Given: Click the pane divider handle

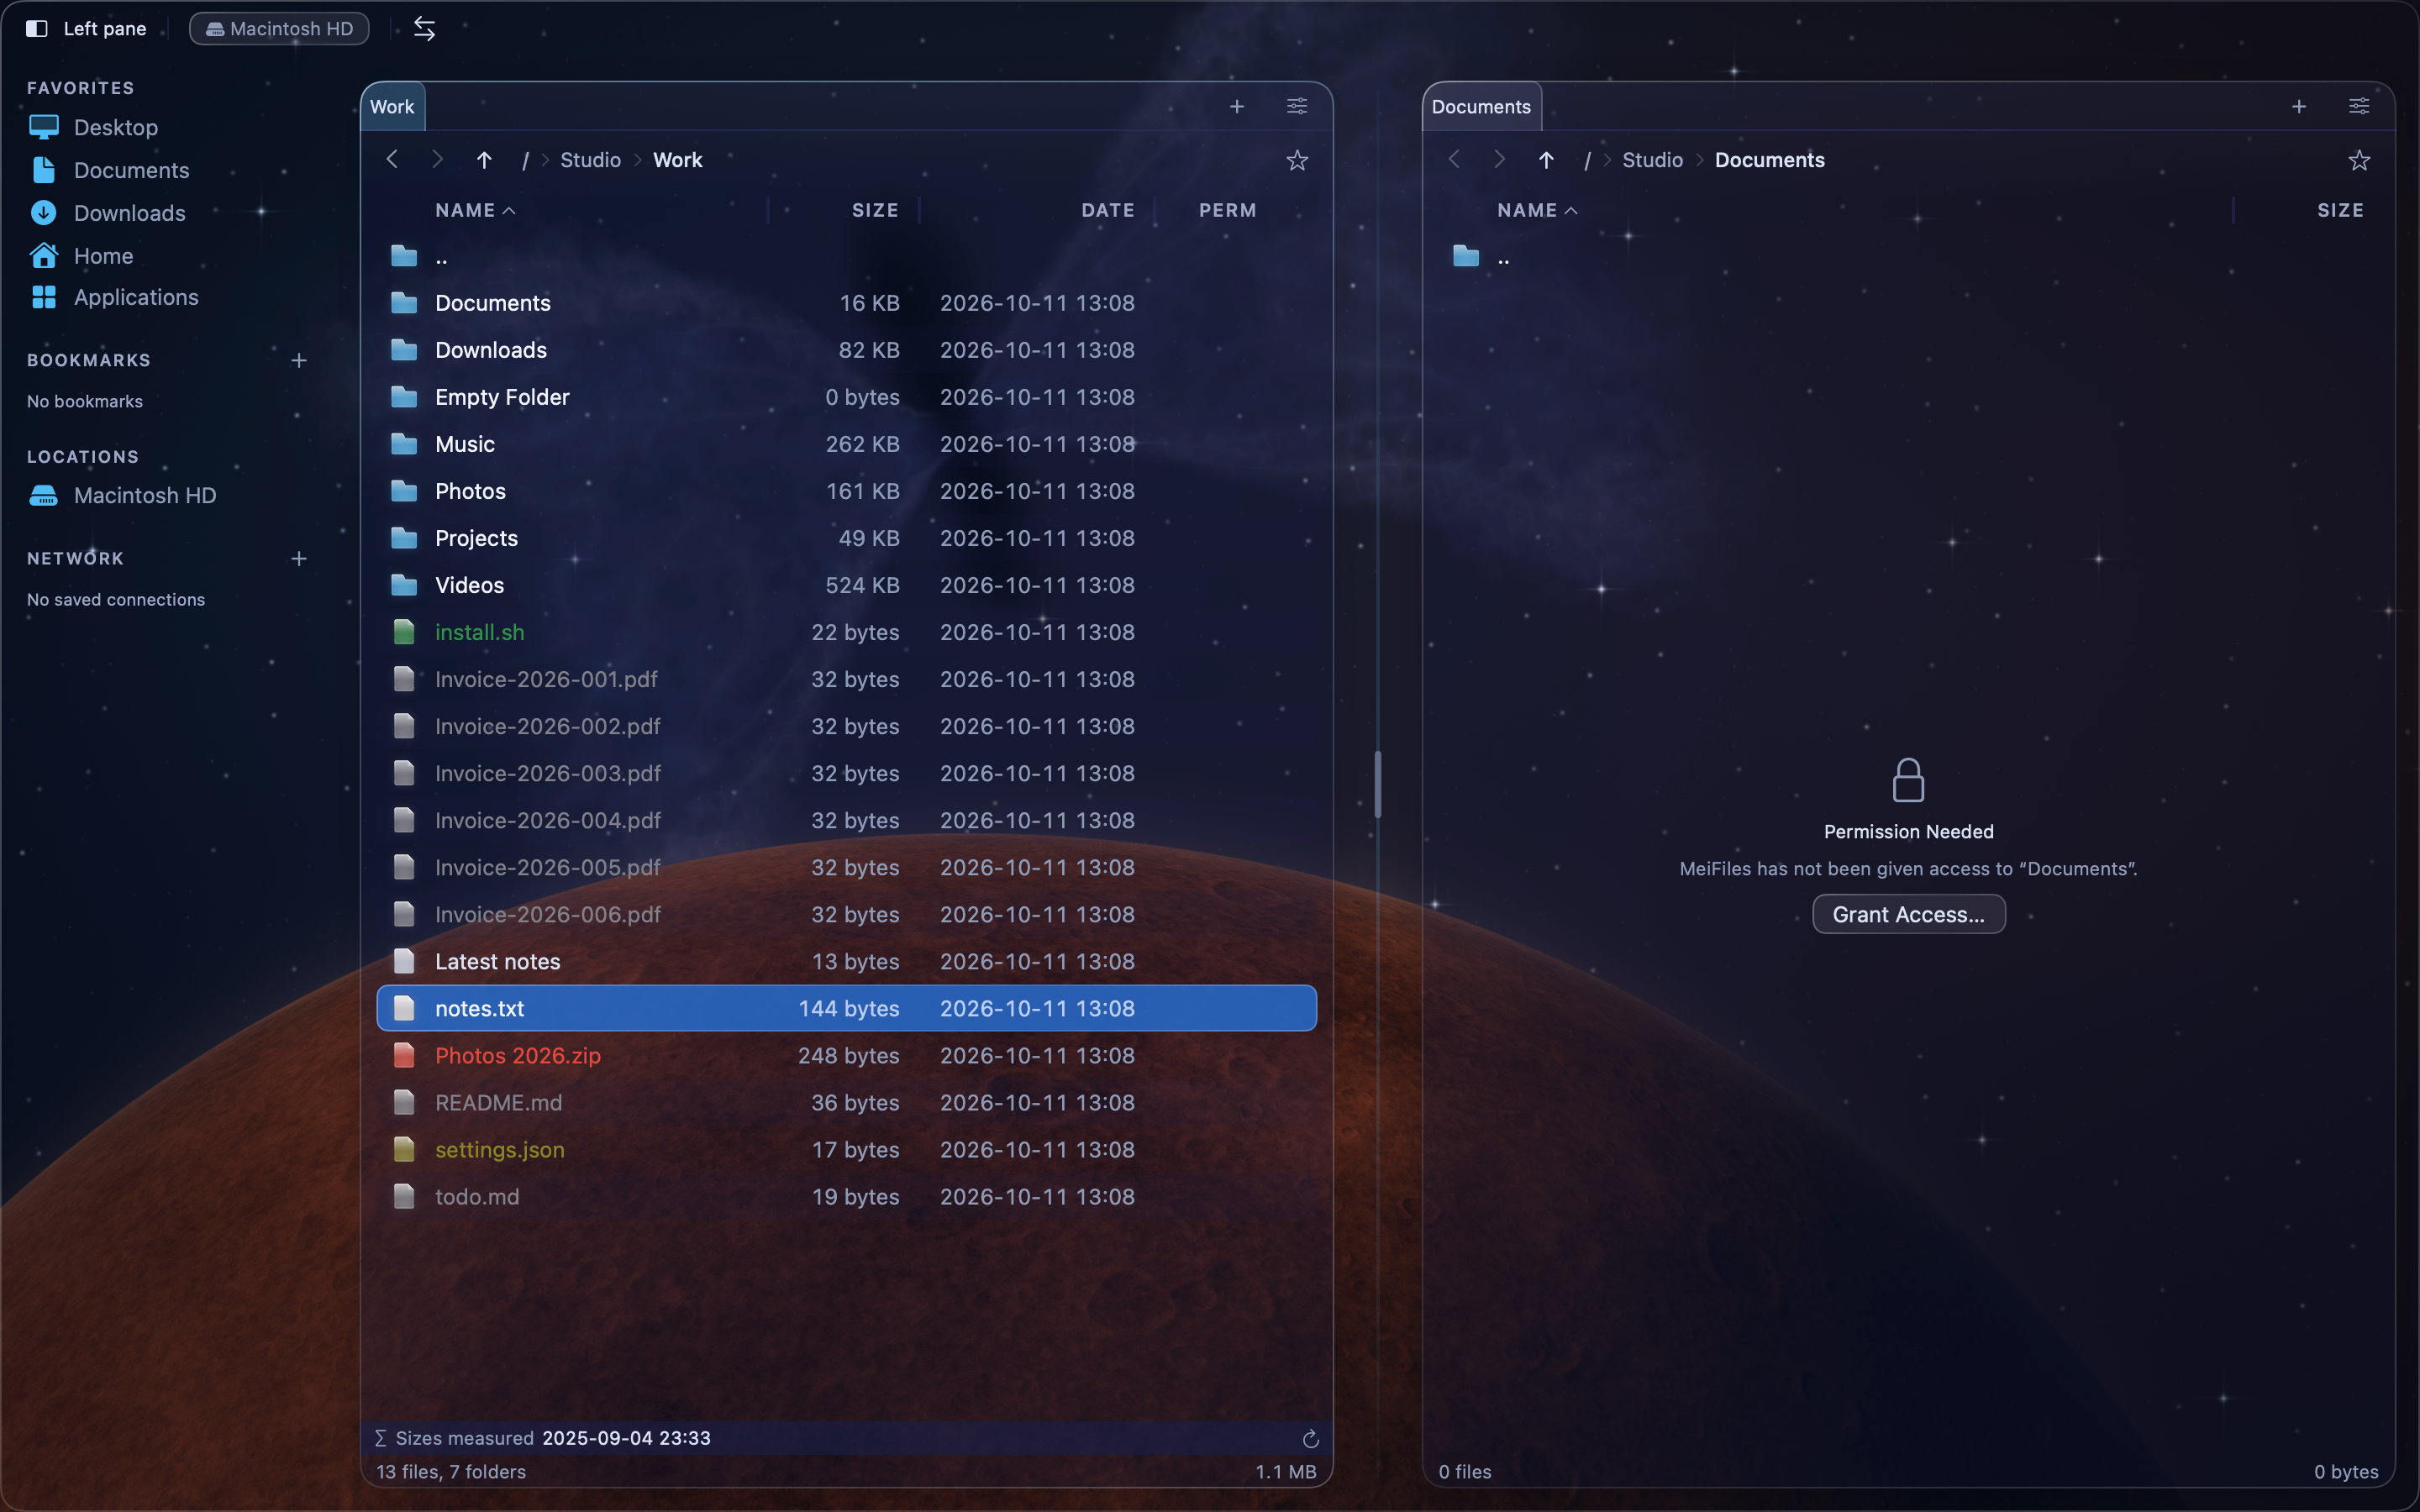Looking at the screenshot, I should [1378, 785].
